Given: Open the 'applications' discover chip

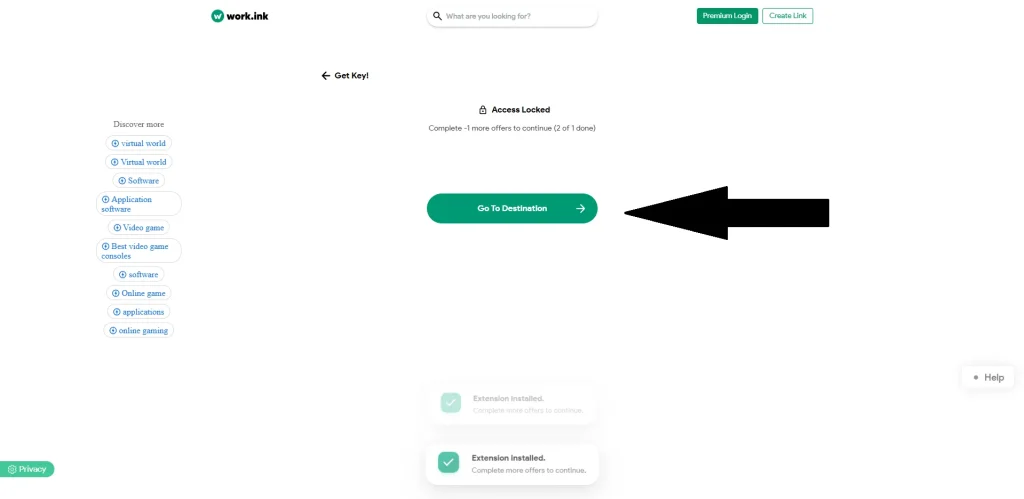Looking at the screenshot, I should pos(139,312).
